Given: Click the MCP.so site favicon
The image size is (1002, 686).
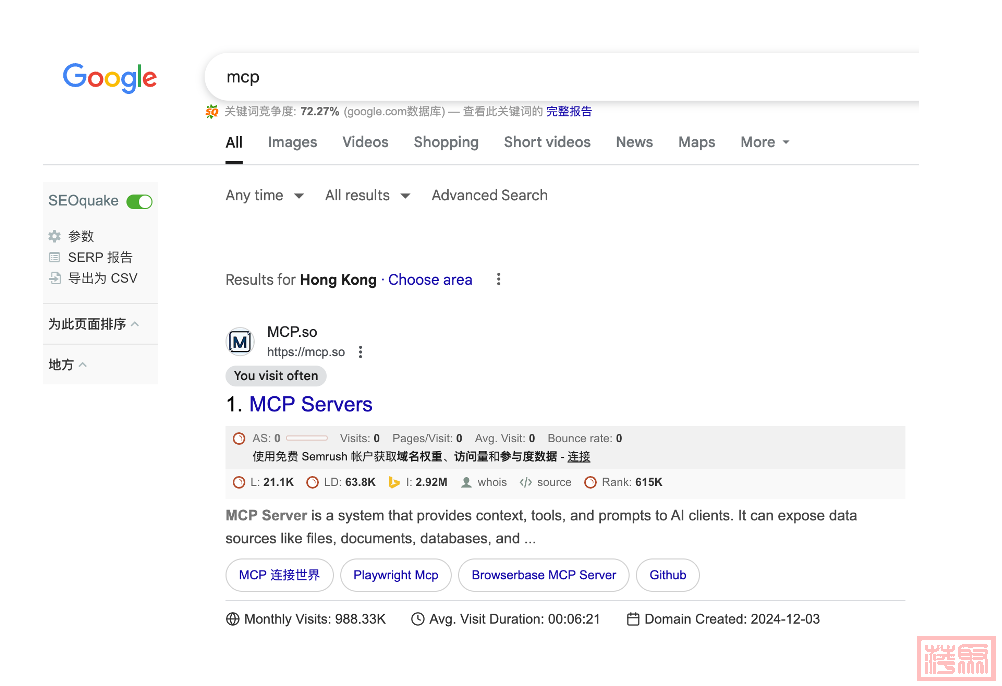Looking at the screenshot, I should tap(240, 342).
